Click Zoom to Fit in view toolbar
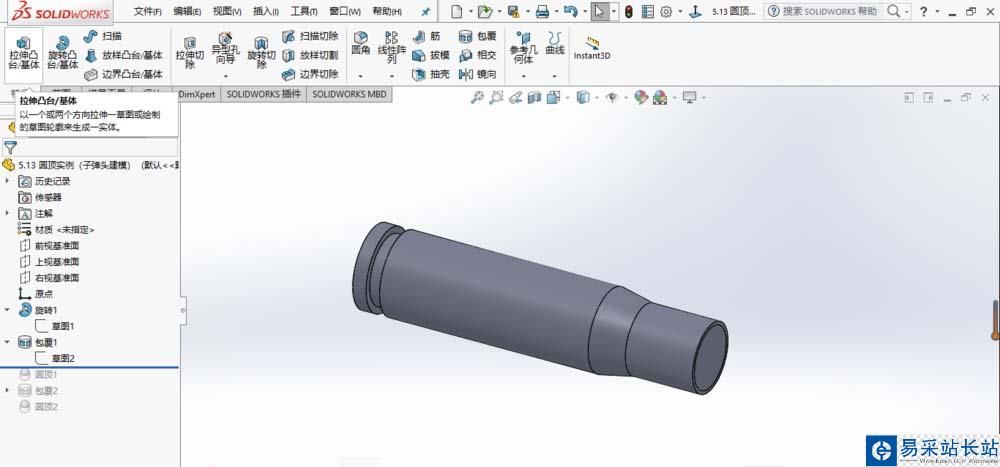1000x467 pixels. [x=477, y=97]
